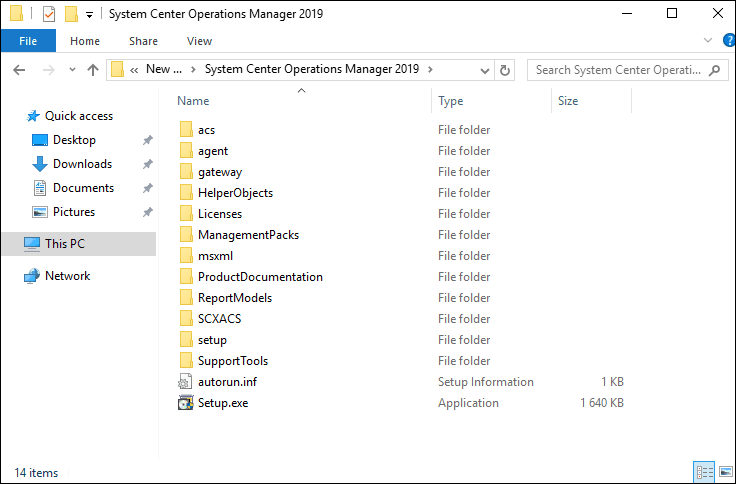This screenshot has height=484, width=736.
Task: Click the 'Setup Information' type text
Action: click(486, 382)
